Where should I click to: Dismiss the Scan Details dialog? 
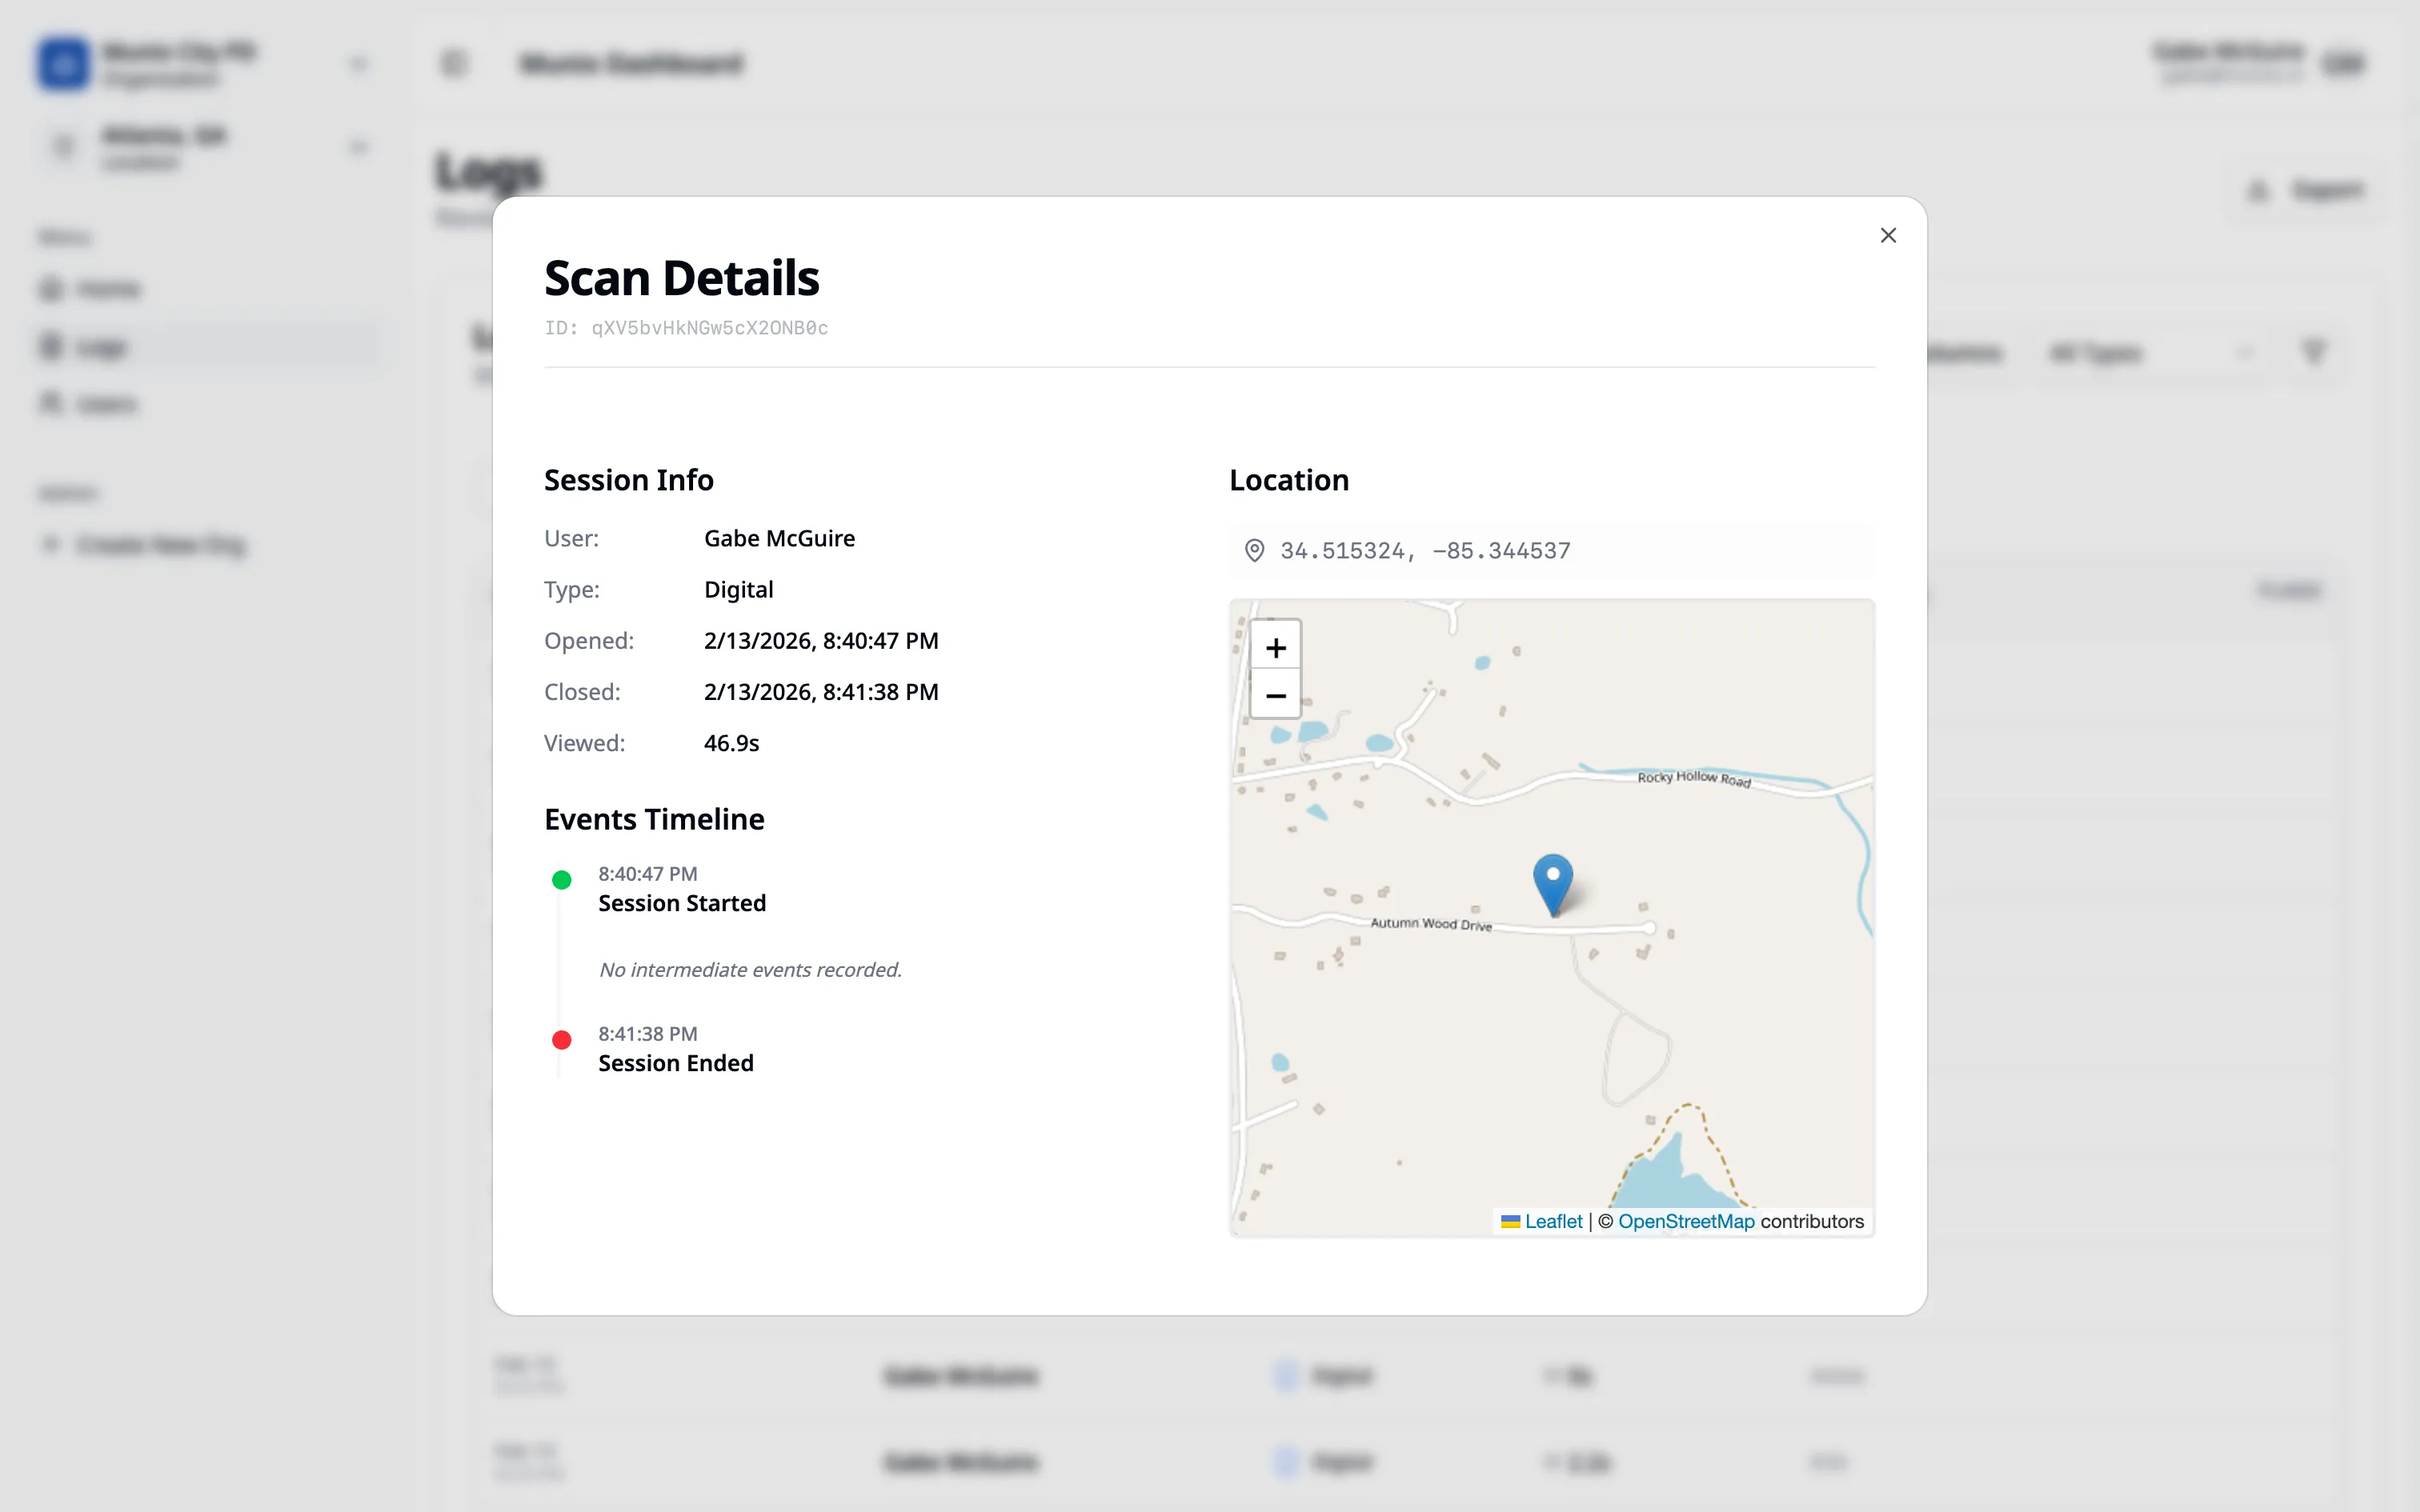coord(1888,234)
